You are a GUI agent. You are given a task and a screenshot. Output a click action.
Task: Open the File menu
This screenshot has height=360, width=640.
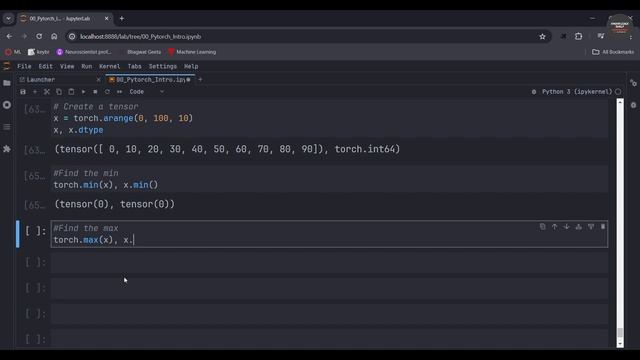pyautogui.click(x=24, y=67)
